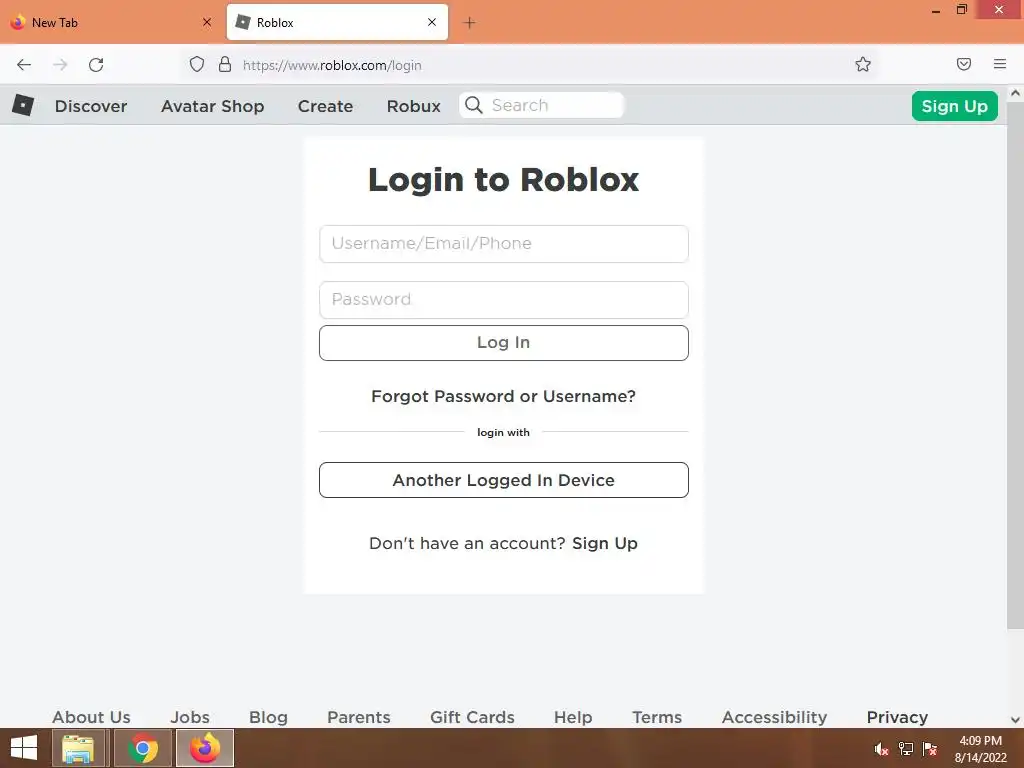The image size is (1024, 768).
Task: Close the Roblox tab
Action: pos(432,22)
